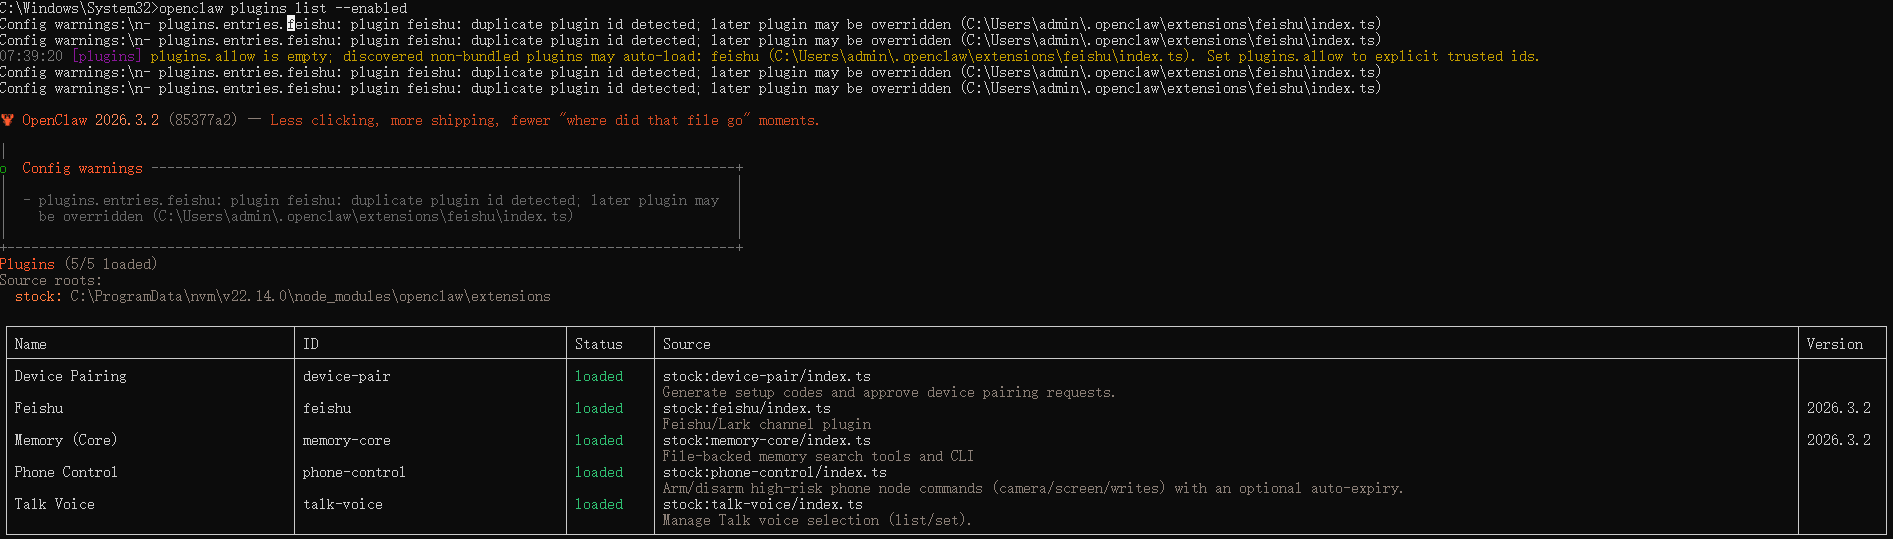The height and width of the screenshot is (539, 1893).
Task: Click 'Memory (Core)' plugin name
Action: 66,440
